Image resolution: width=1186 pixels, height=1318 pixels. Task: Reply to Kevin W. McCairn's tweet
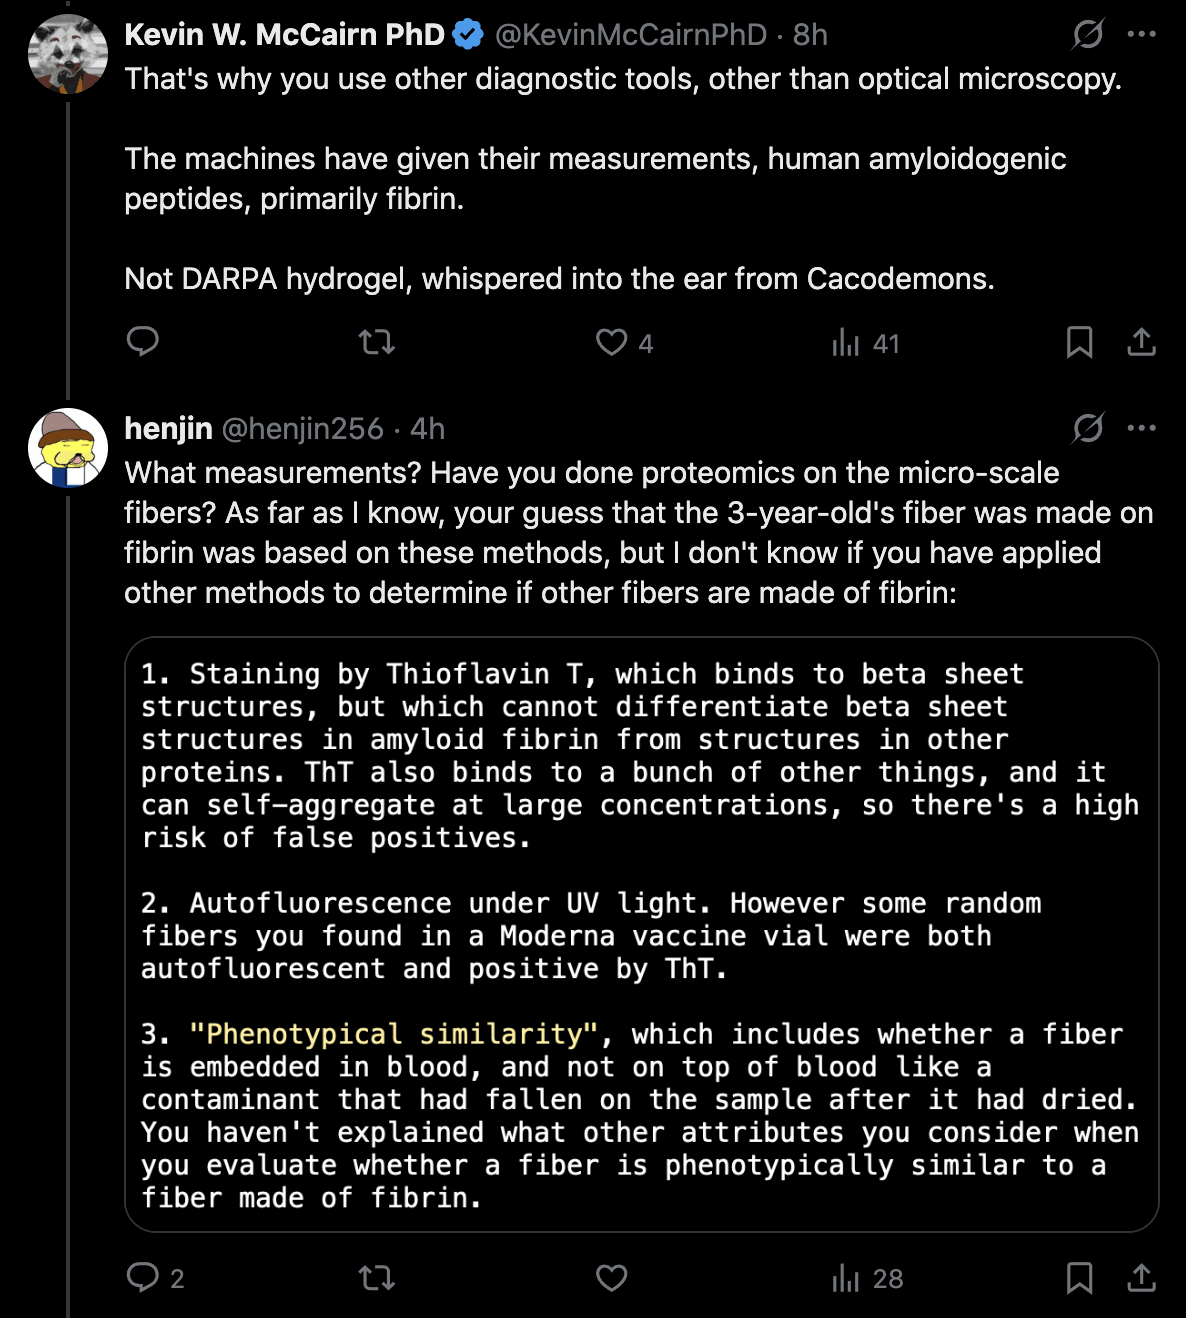click(x=143, y=342)
